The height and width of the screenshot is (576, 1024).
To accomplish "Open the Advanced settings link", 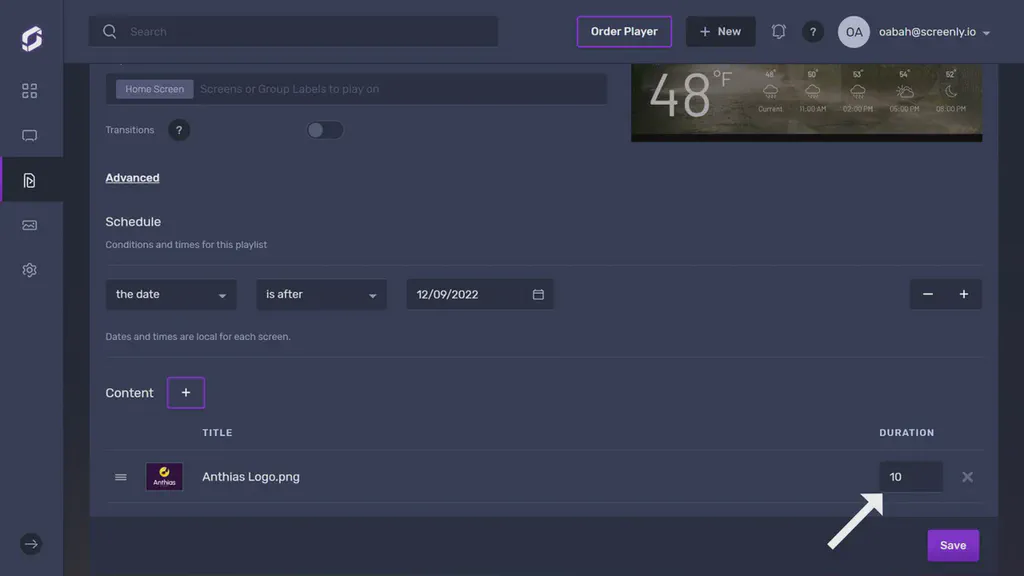I will click(132, 178).
